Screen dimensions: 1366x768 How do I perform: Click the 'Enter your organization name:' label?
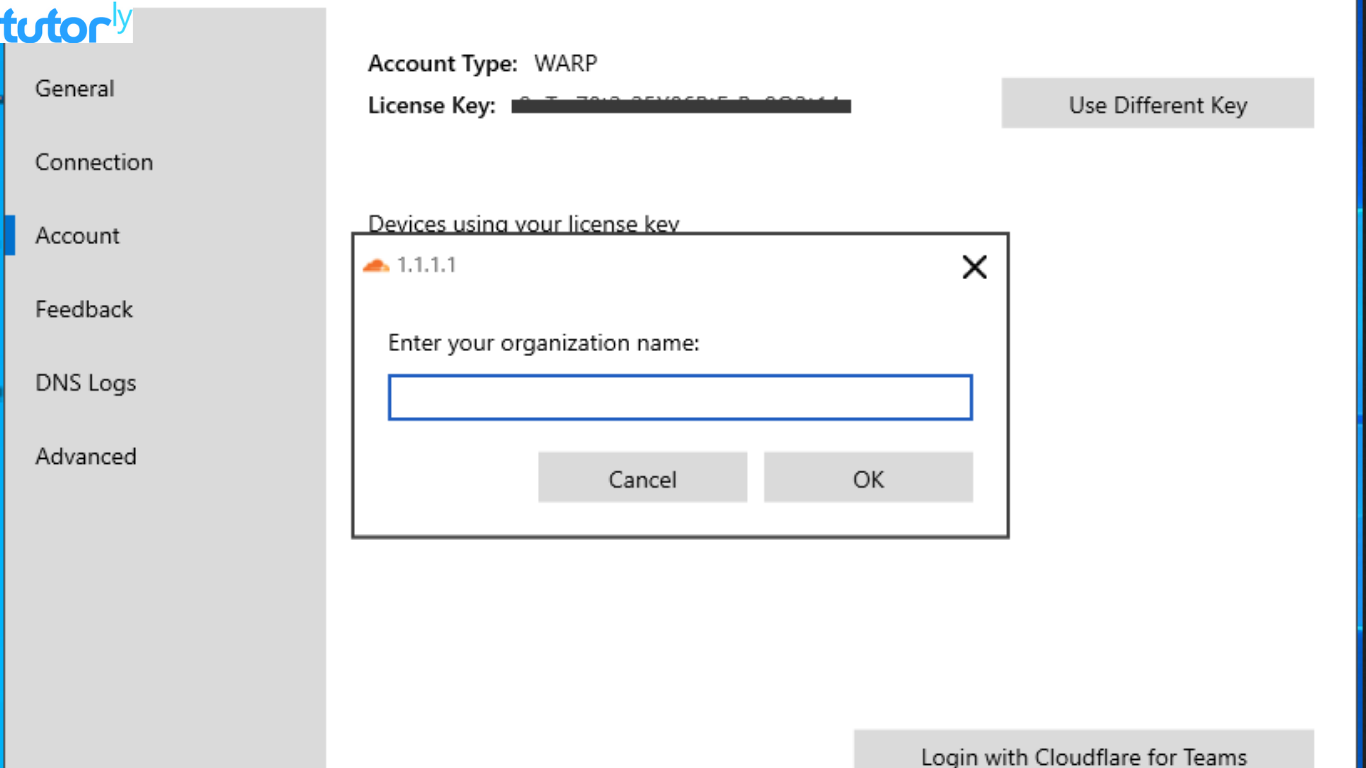point(544,343)
